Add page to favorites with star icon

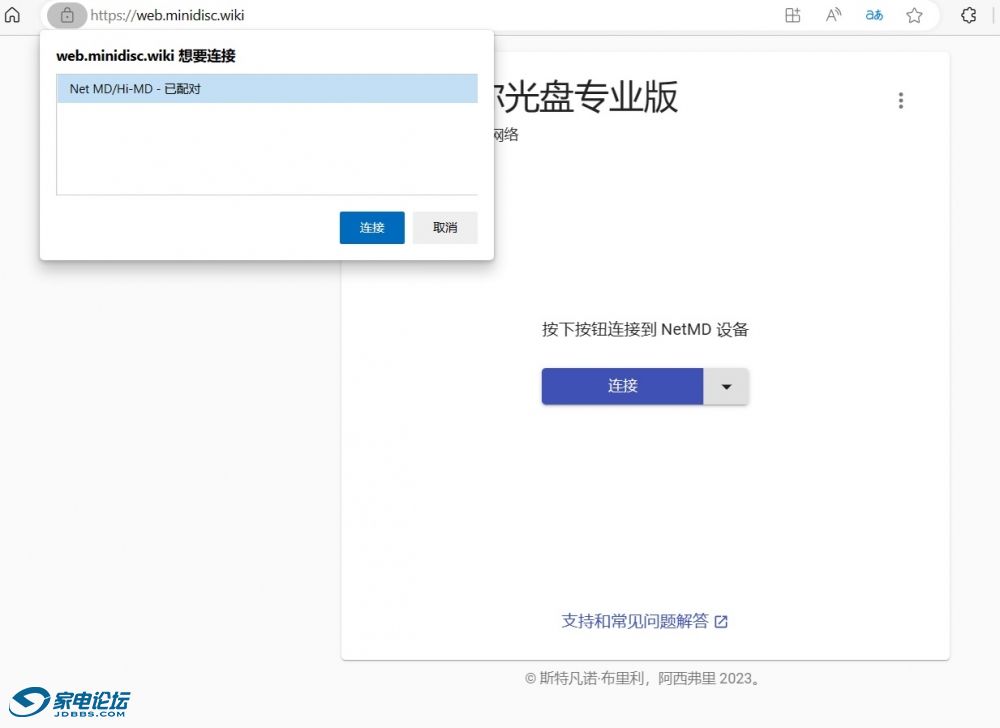point(914,15)
